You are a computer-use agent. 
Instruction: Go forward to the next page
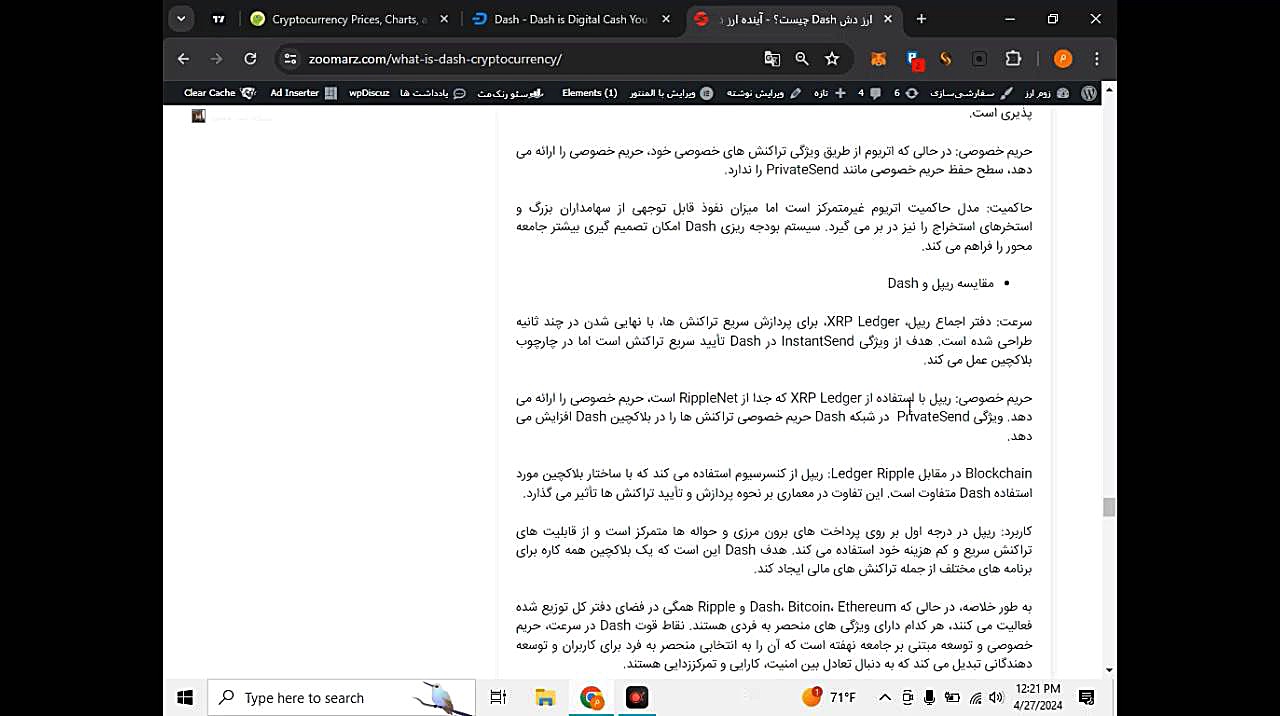pos(216,59)
